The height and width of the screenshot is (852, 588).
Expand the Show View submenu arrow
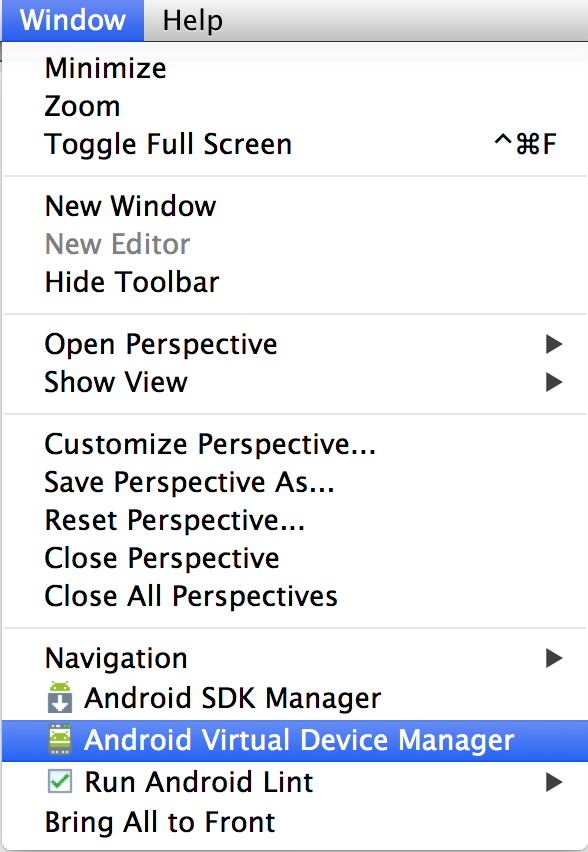tap(554, 382)
